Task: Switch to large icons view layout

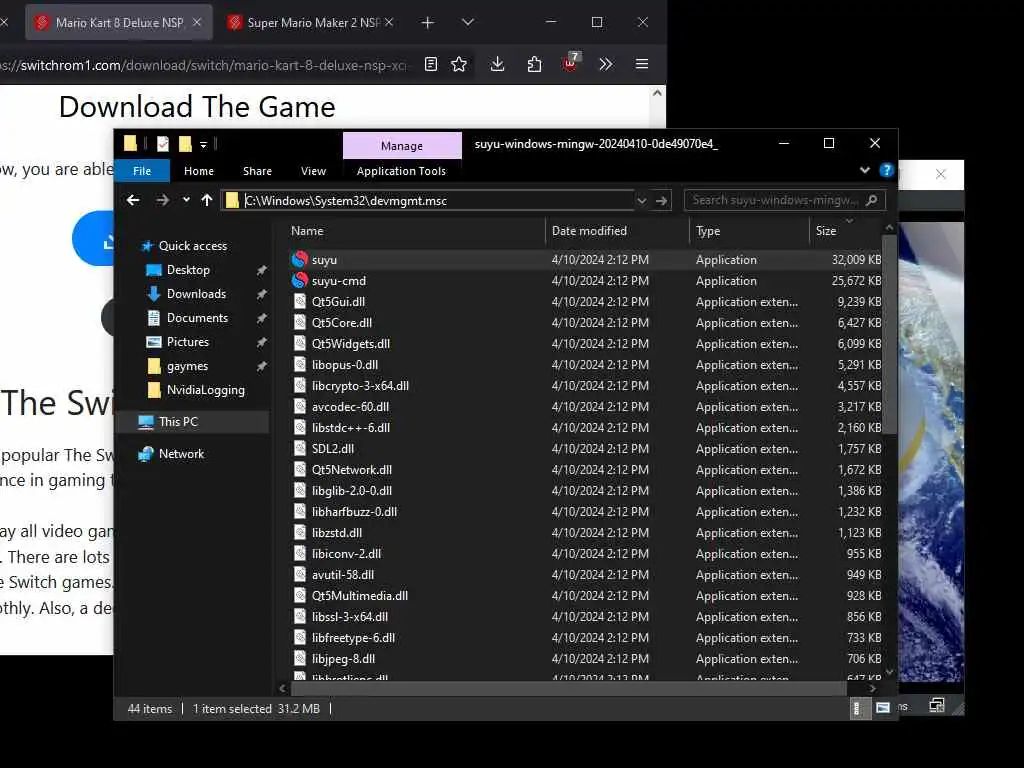Action: [883, 708]
